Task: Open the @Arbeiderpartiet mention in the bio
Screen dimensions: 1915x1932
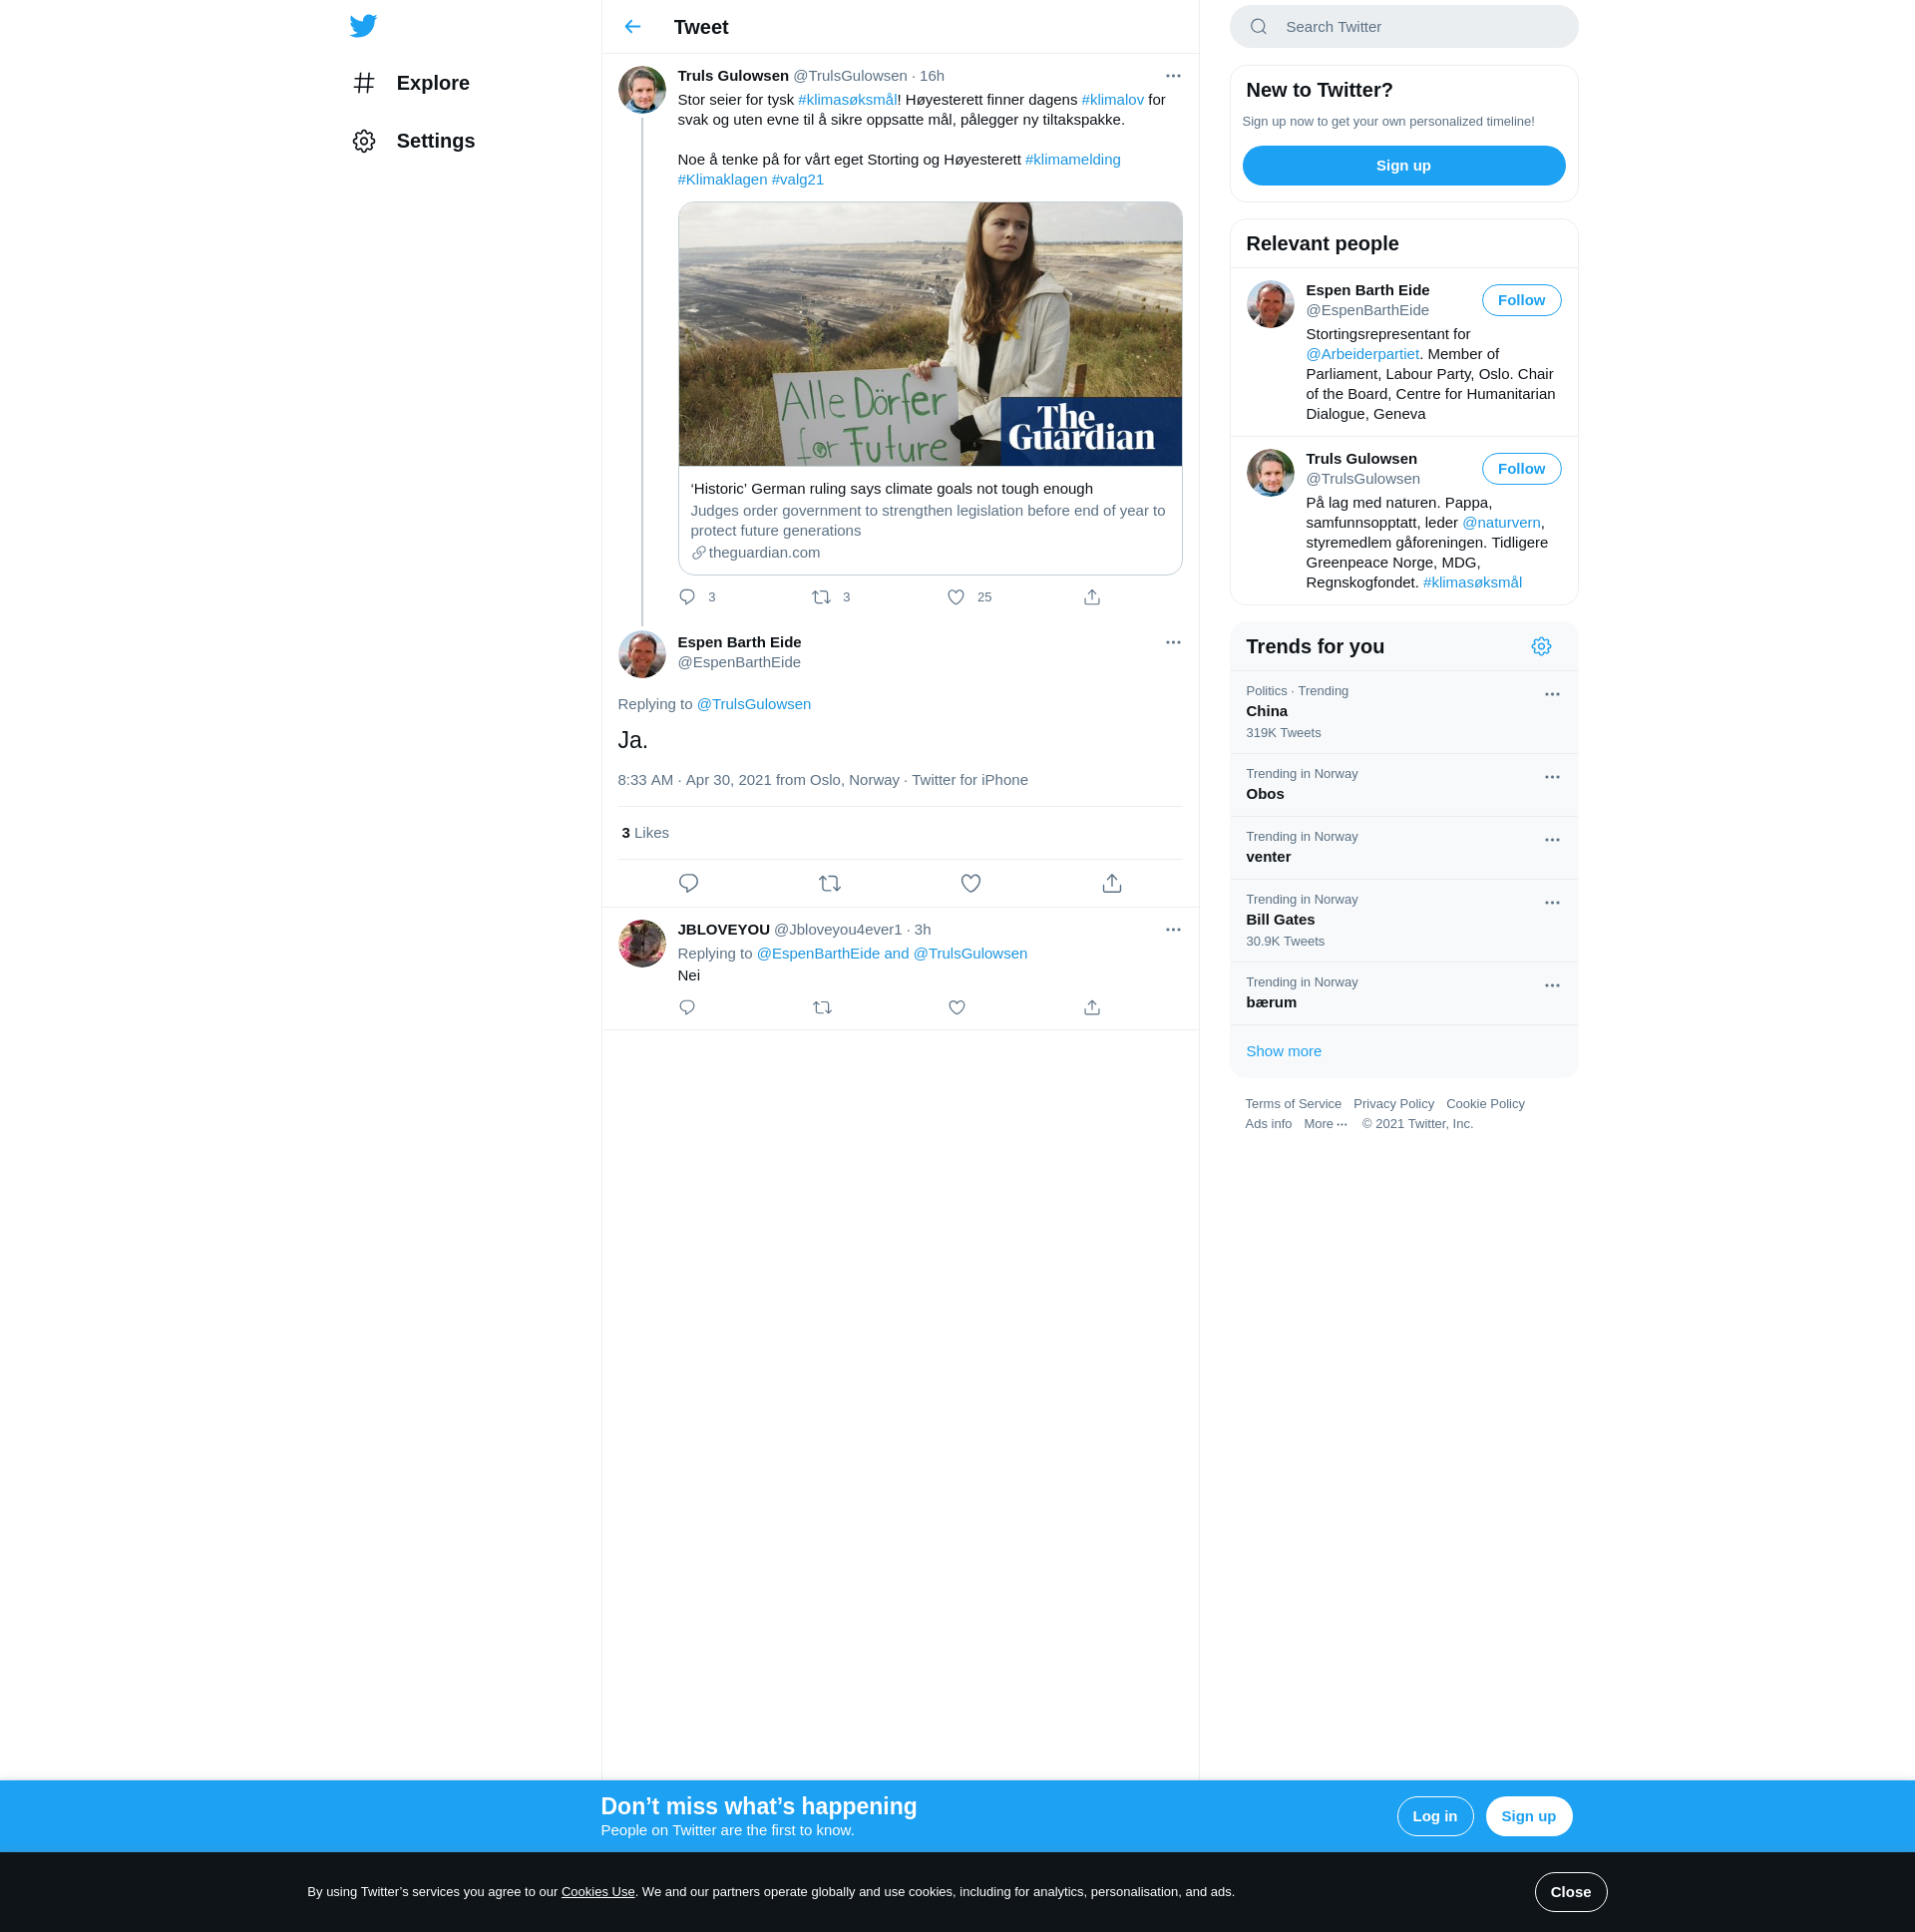Action: 1362,354
